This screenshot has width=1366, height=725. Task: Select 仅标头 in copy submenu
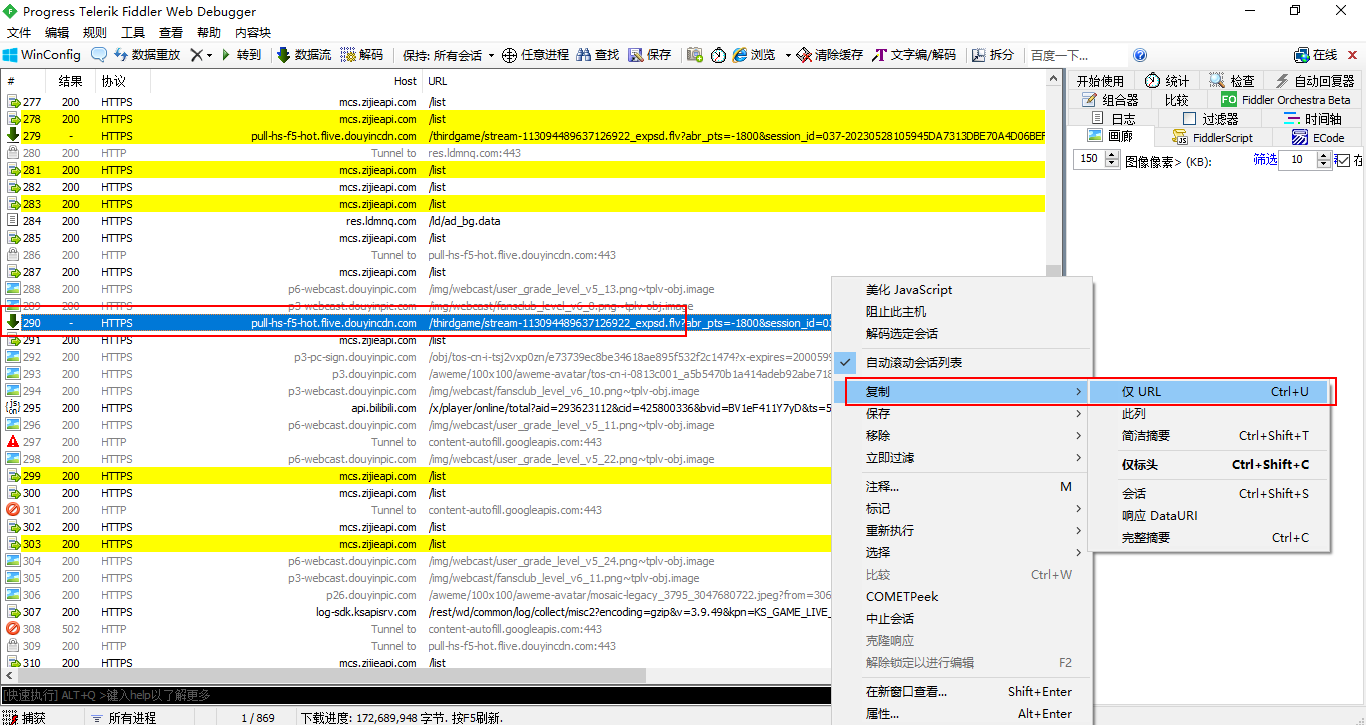click(1210, 465)
